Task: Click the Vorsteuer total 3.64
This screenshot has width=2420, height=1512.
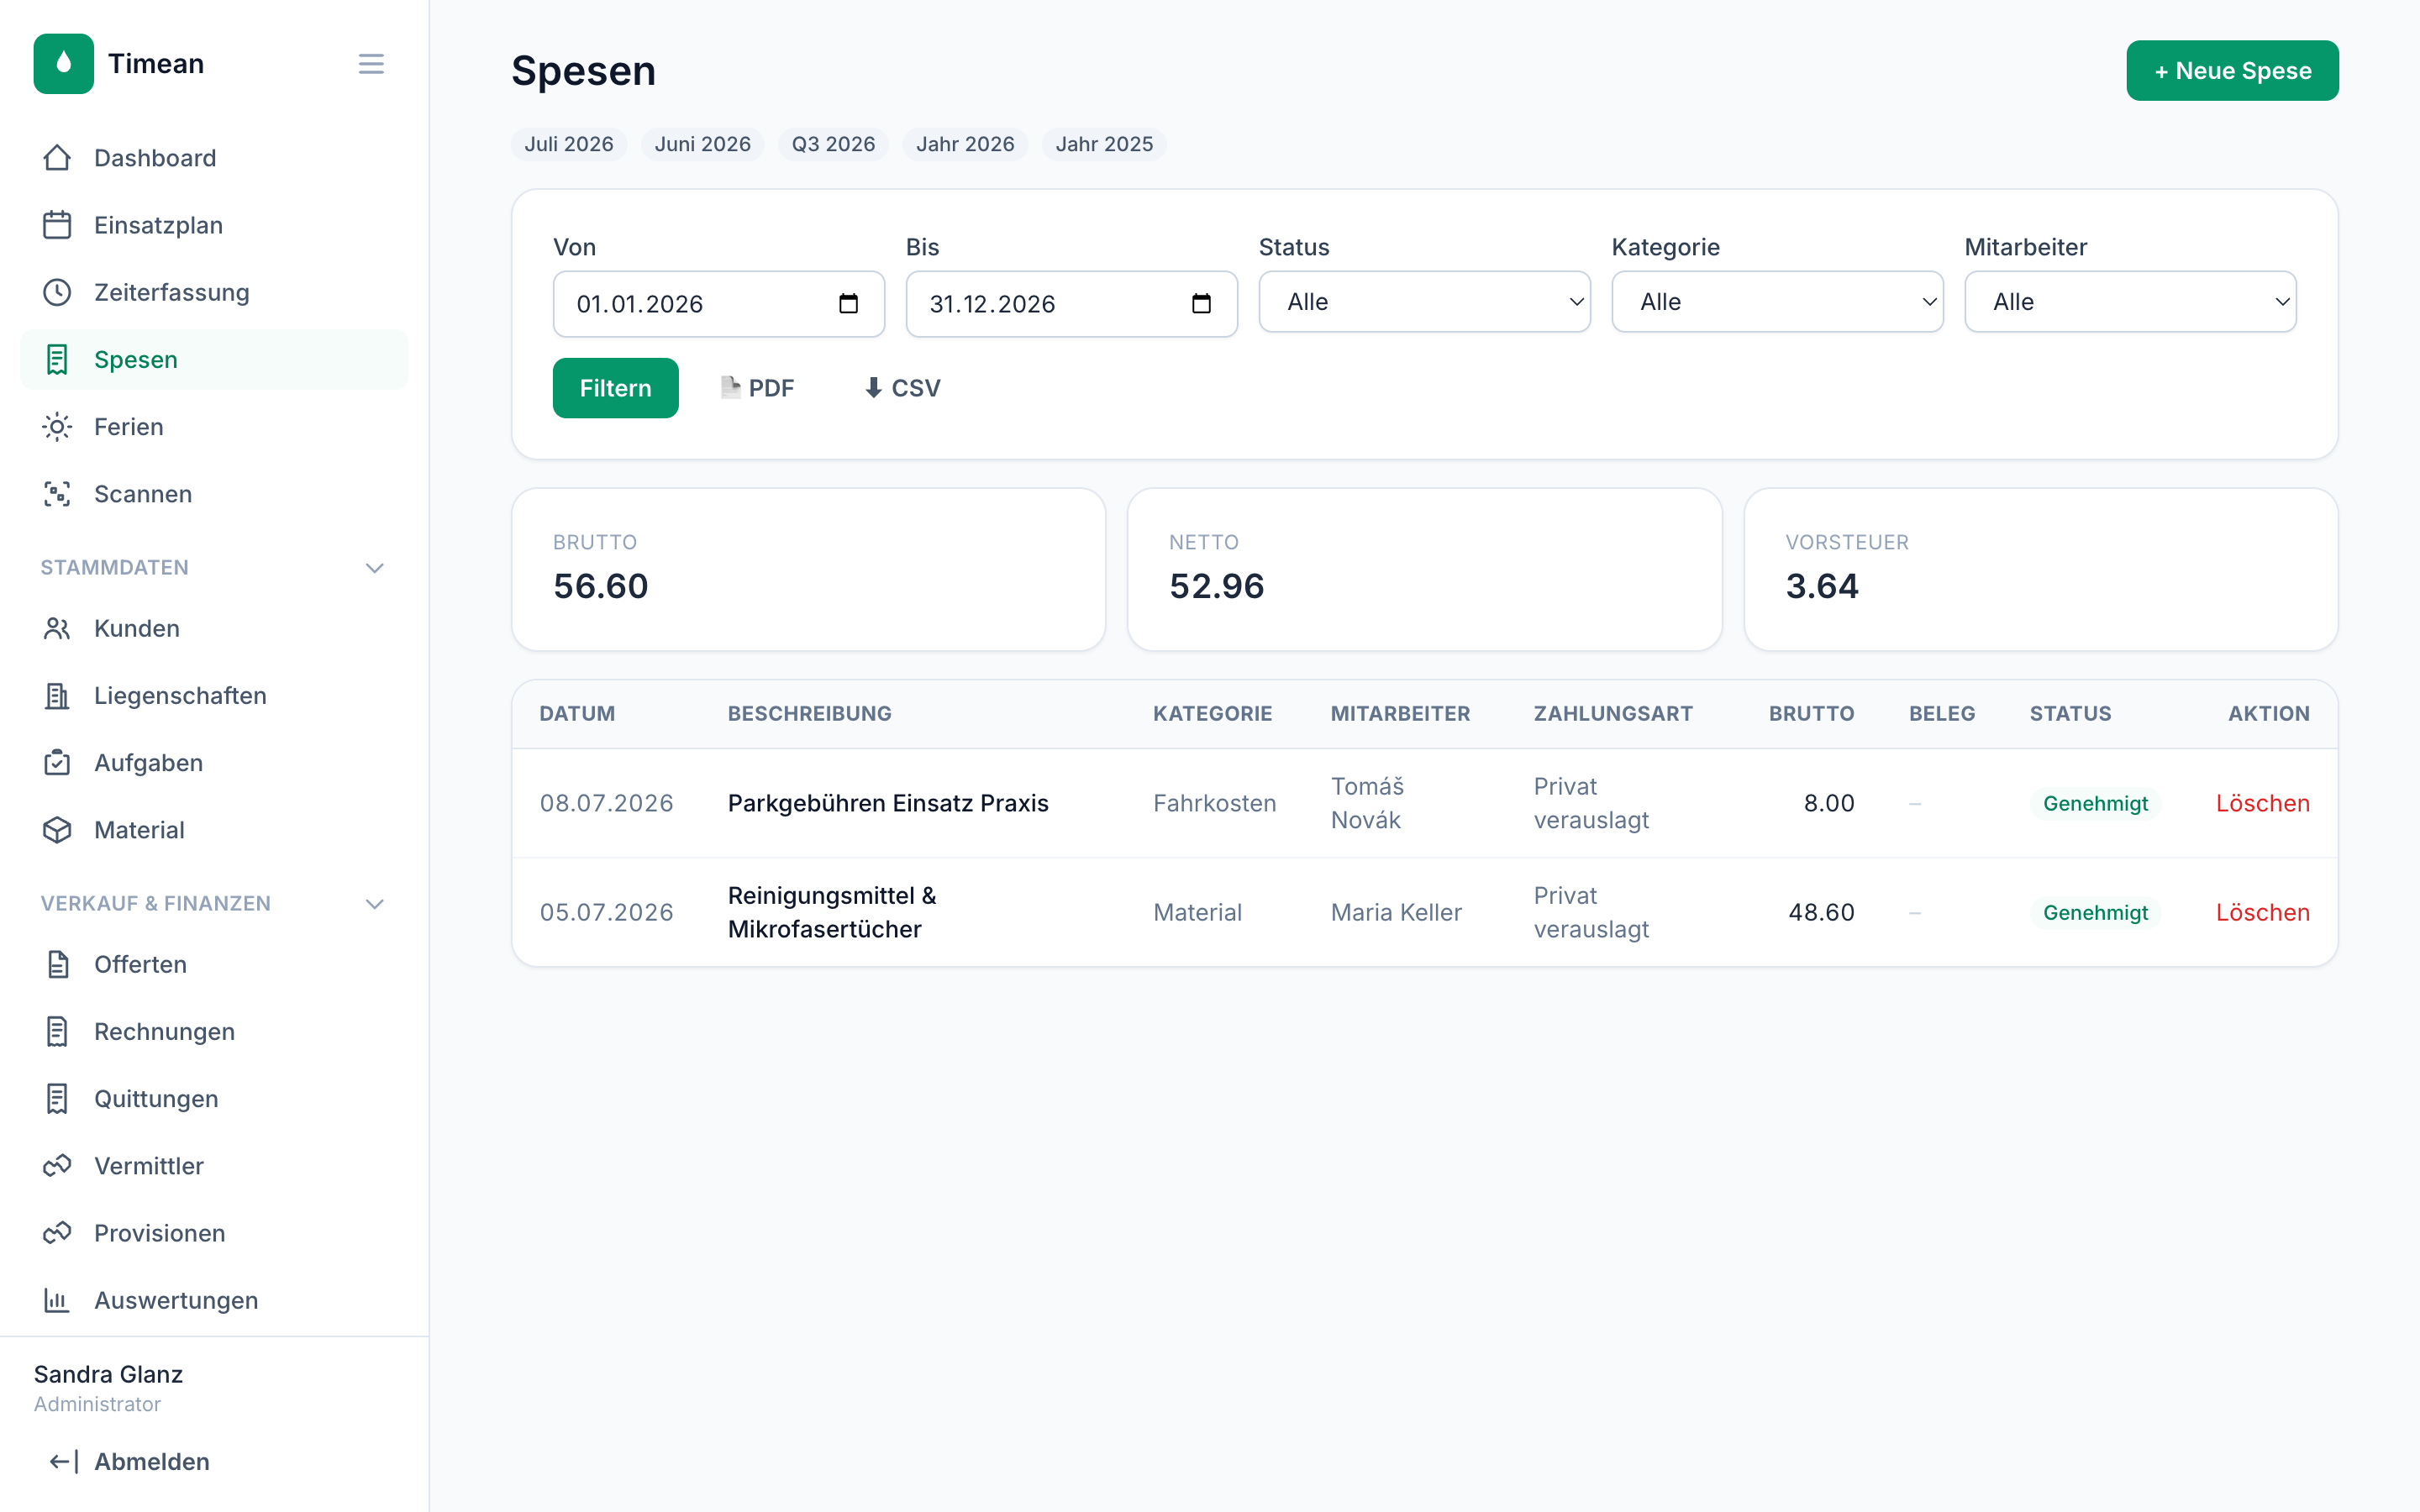Action: click(1822, 586)
